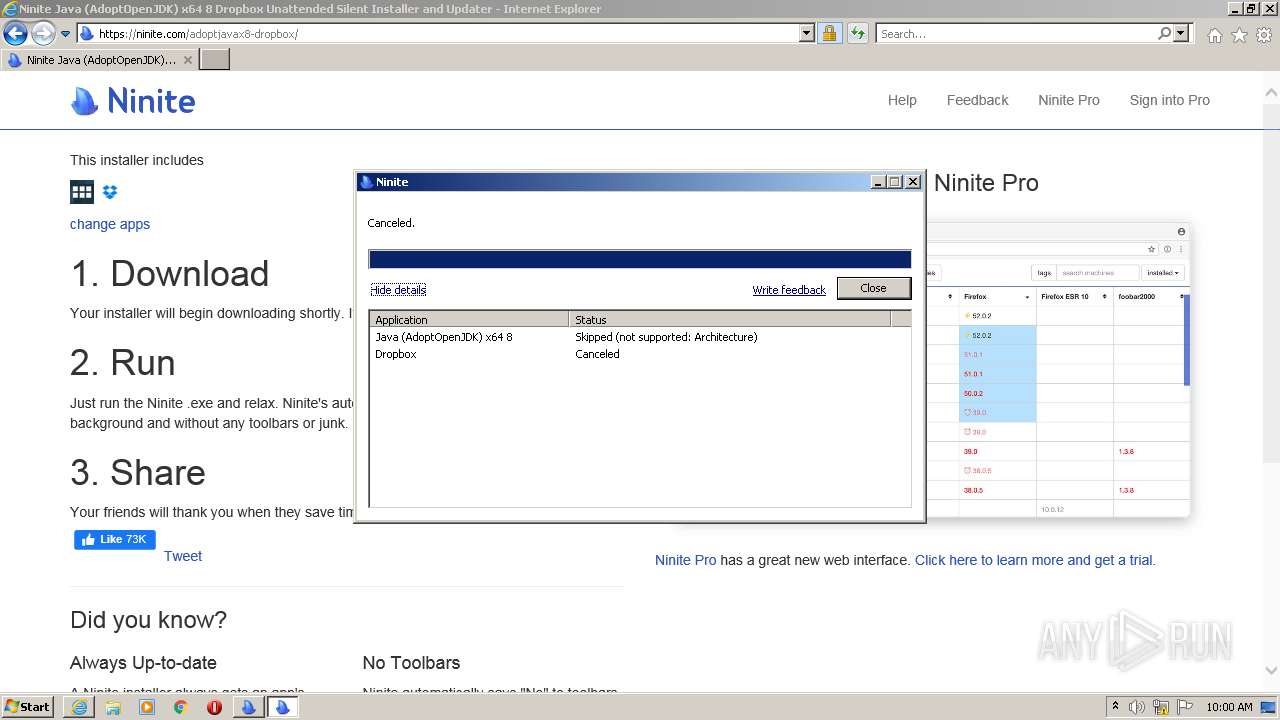Sort by the Status column header

click(730, 320)
